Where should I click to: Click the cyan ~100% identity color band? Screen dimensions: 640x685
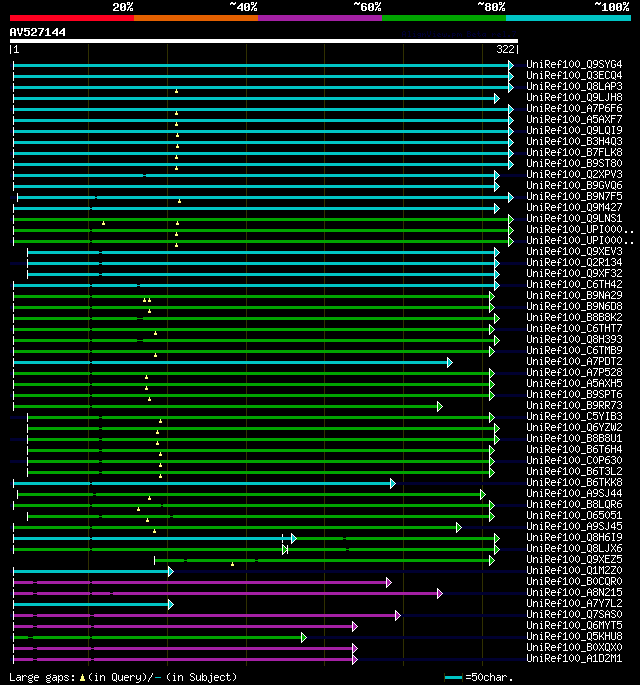(568, 18)
